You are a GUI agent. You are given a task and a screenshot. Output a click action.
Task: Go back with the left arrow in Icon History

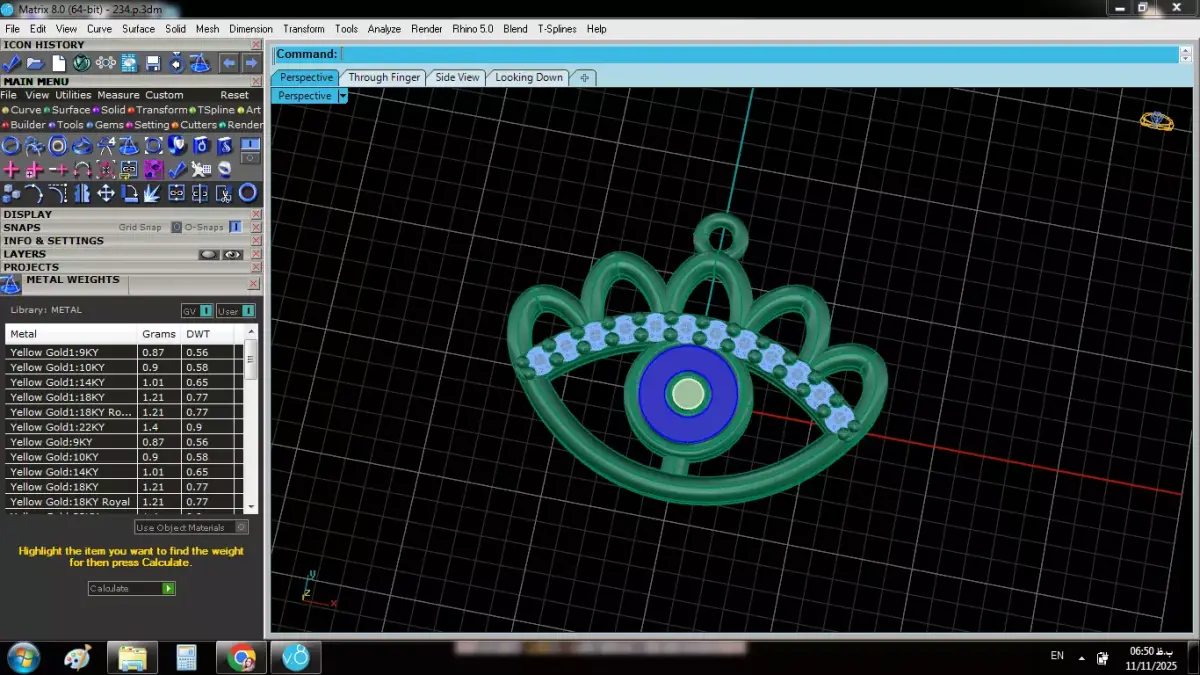tap(229, 63)
